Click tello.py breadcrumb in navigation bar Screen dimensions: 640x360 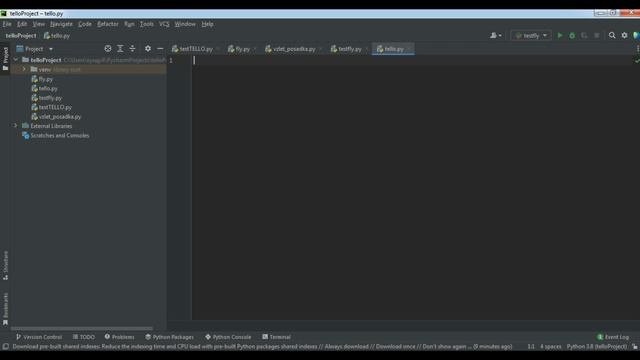(x=57, y=36)
